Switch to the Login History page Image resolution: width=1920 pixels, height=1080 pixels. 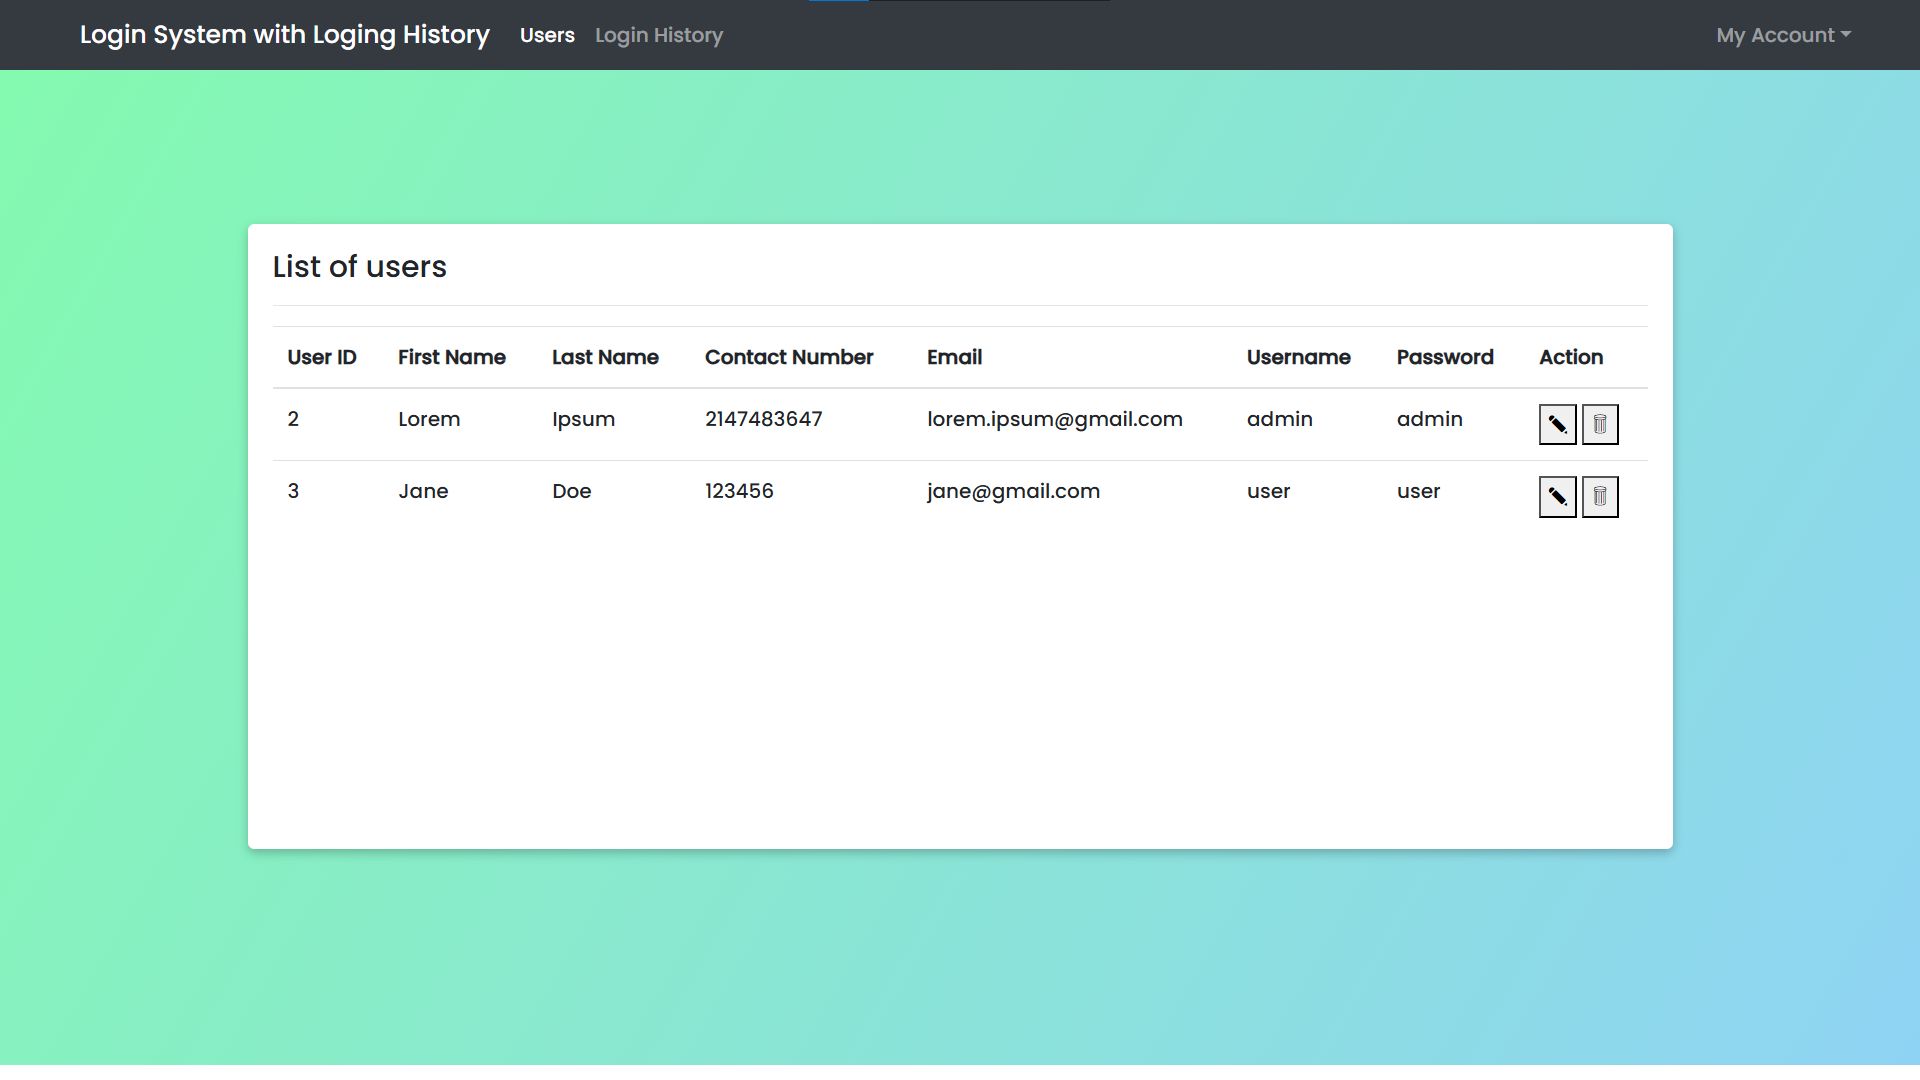(658, 35)
